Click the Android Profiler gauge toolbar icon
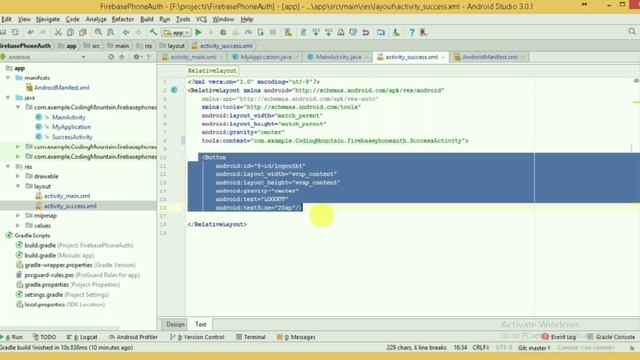The height and width of the screenshot is (360, 640). (x=248, y=32)
